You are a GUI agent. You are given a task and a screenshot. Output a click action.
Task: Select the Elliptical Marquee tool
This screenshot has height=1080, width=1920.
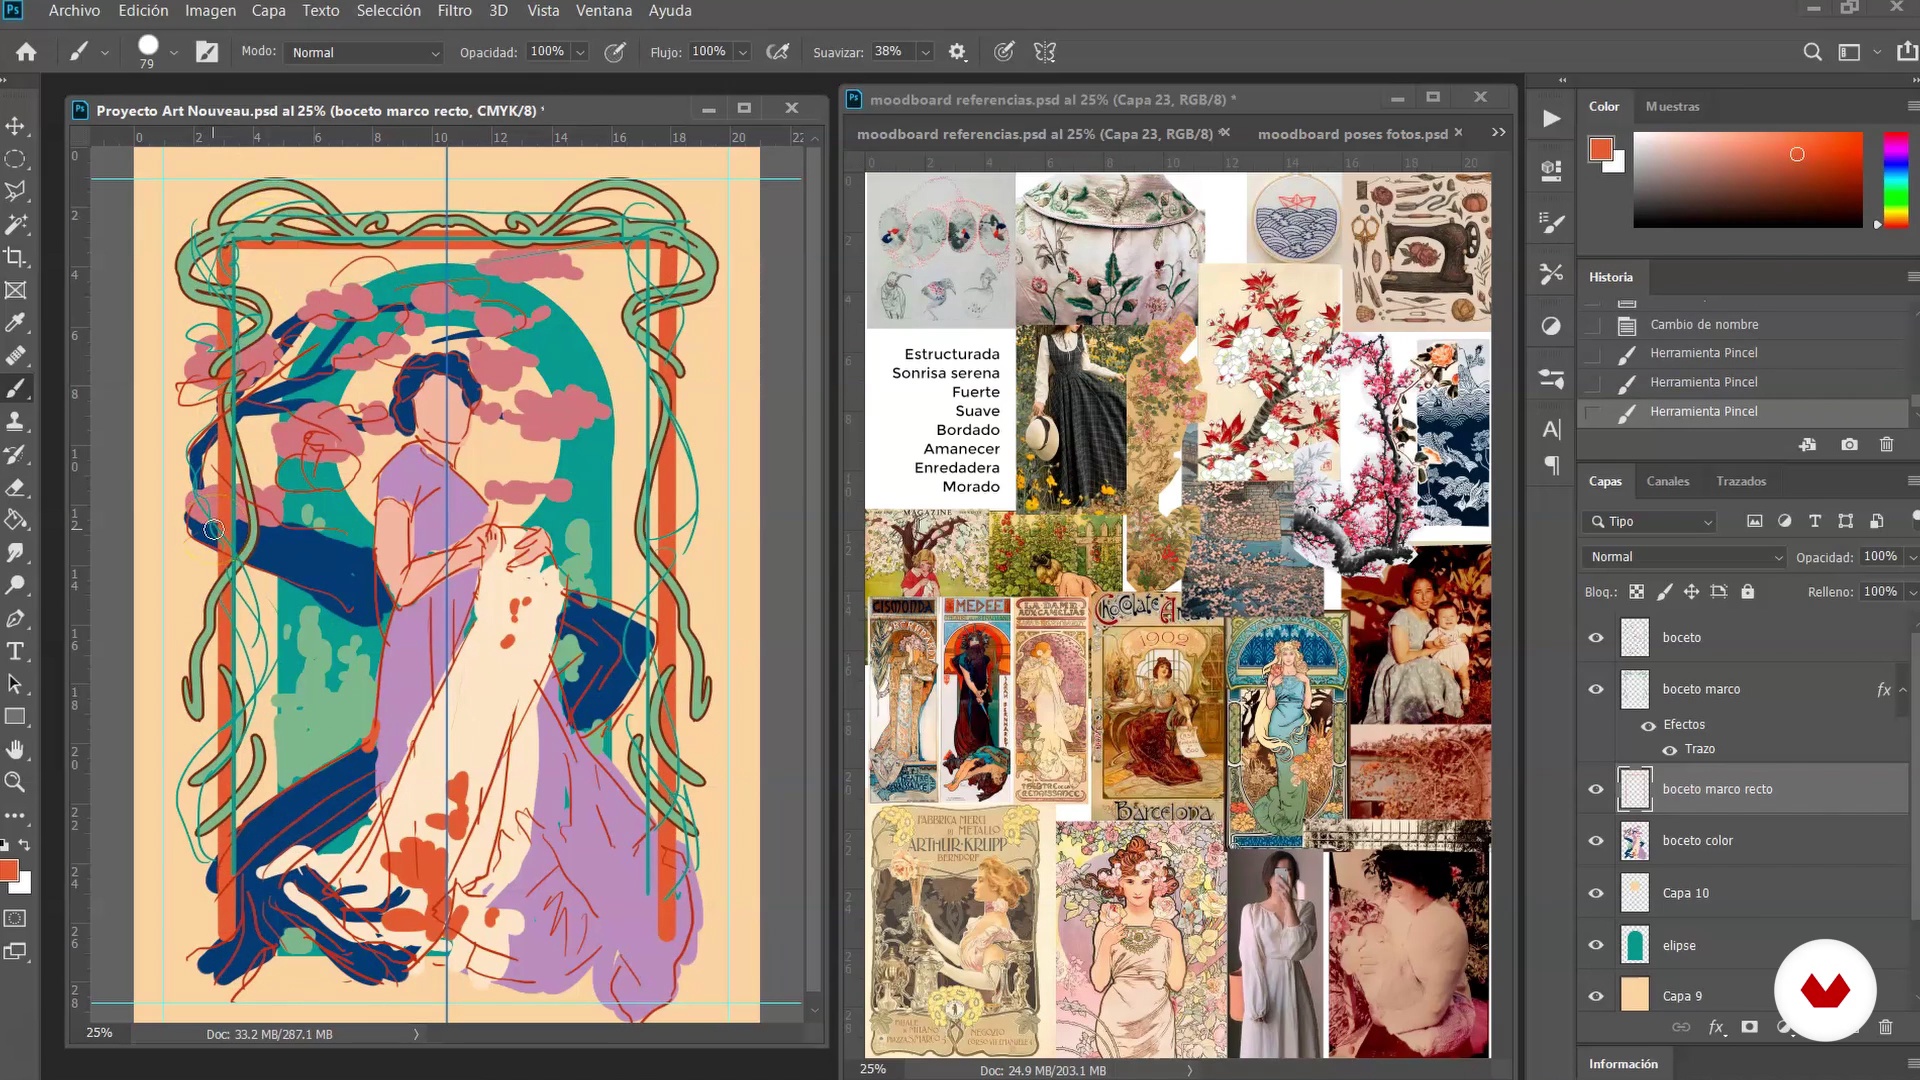(x=16, y=159)
